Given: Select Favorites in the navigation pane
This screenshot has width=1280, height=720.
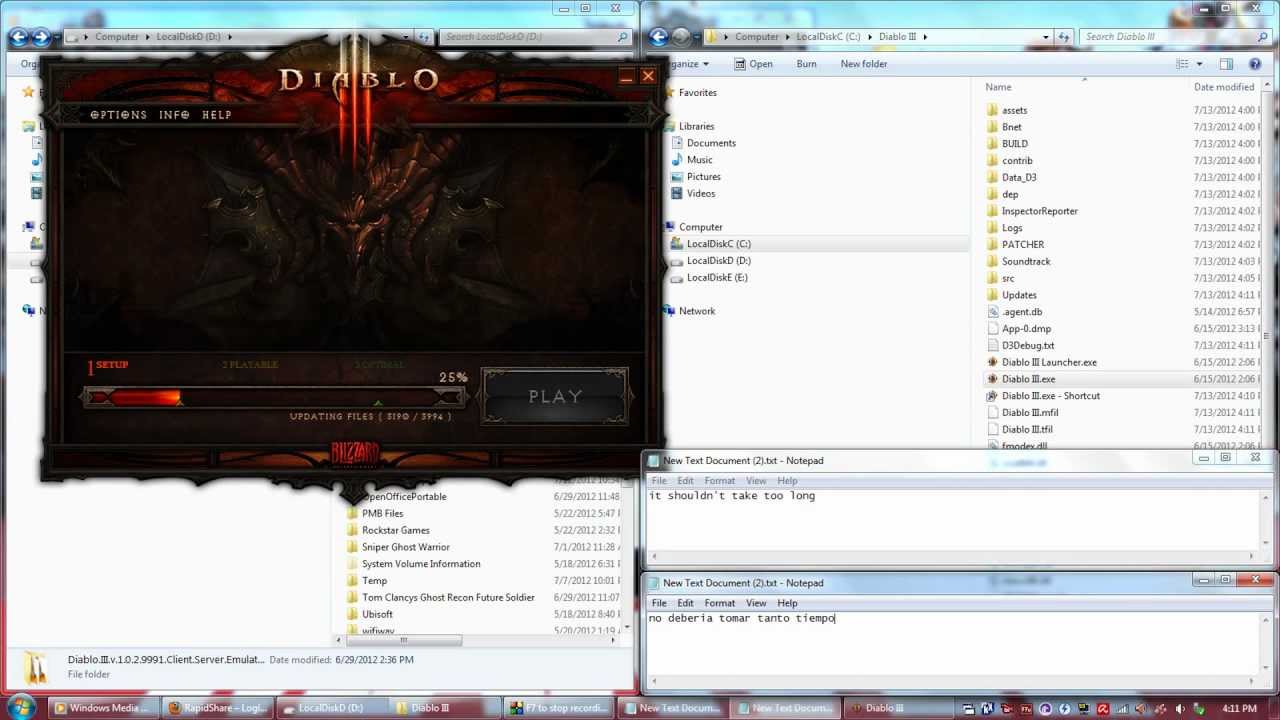Looking at the screenshot, I should pos(697,93).
